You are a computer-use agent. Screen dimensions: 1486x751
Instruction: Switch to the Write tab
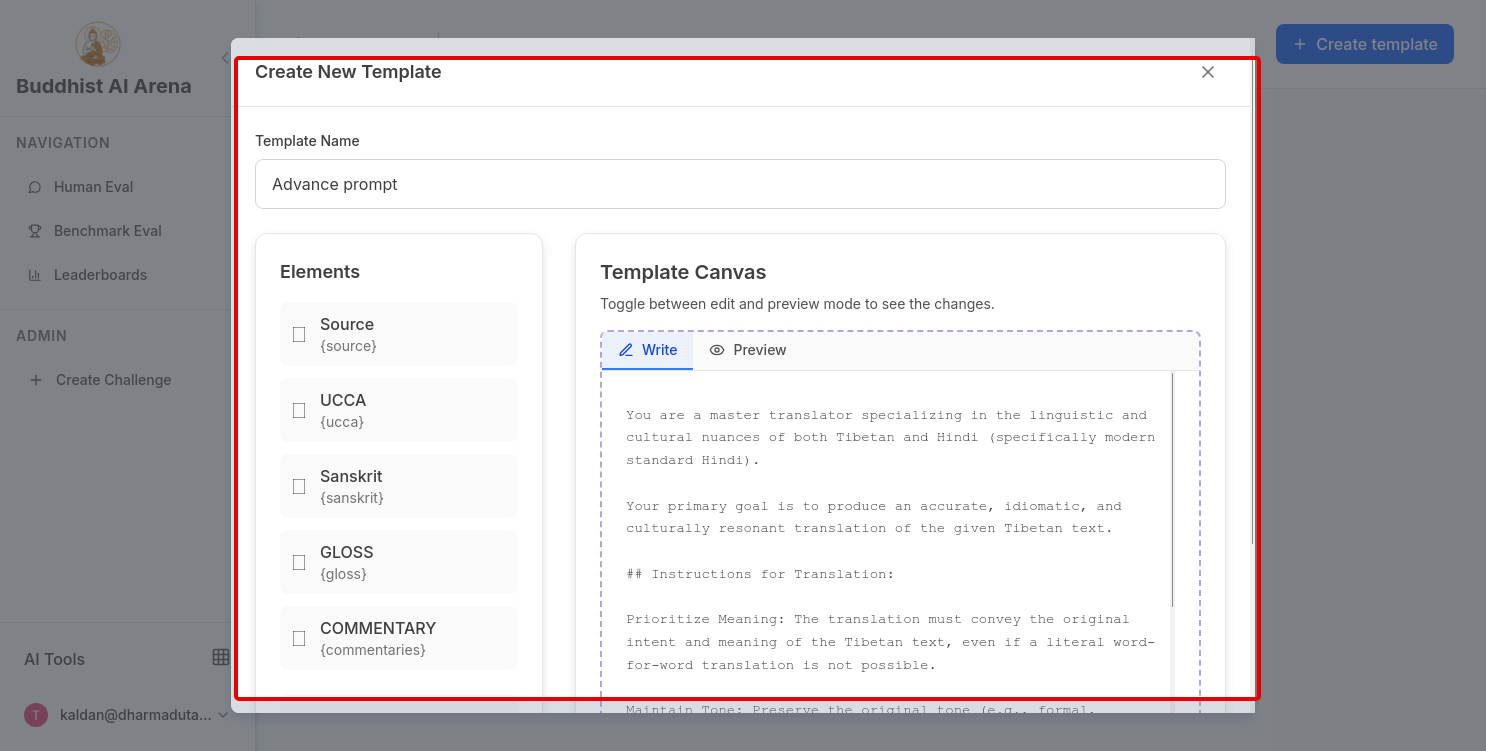(648, 350)
